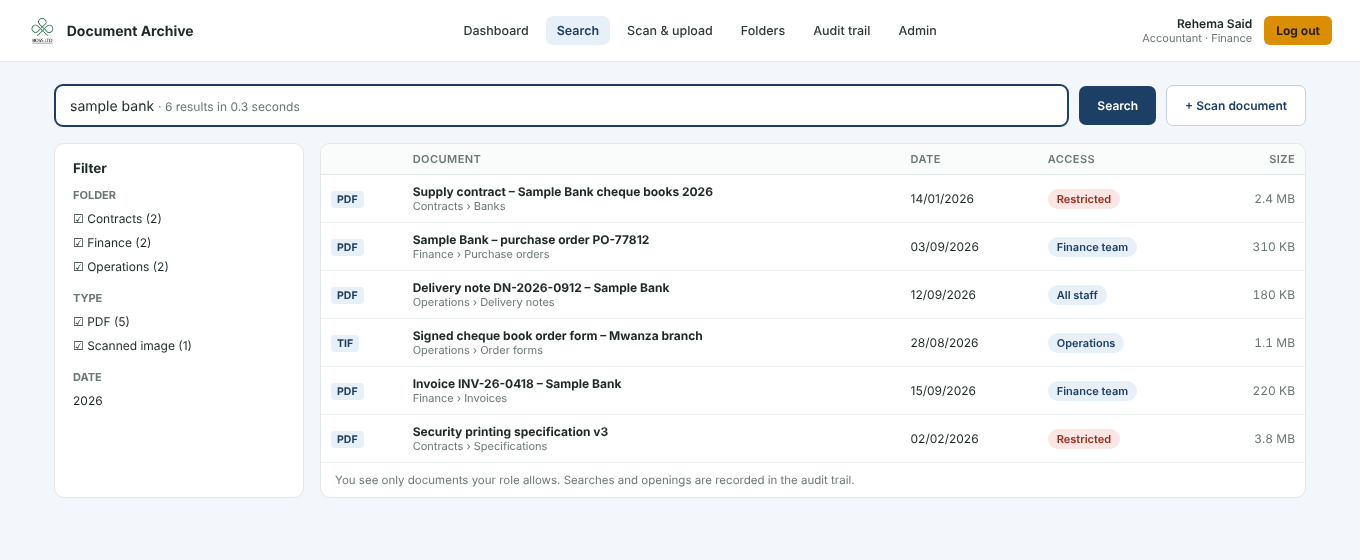Click the Finance › Invoices folder path

pos(460,398)
